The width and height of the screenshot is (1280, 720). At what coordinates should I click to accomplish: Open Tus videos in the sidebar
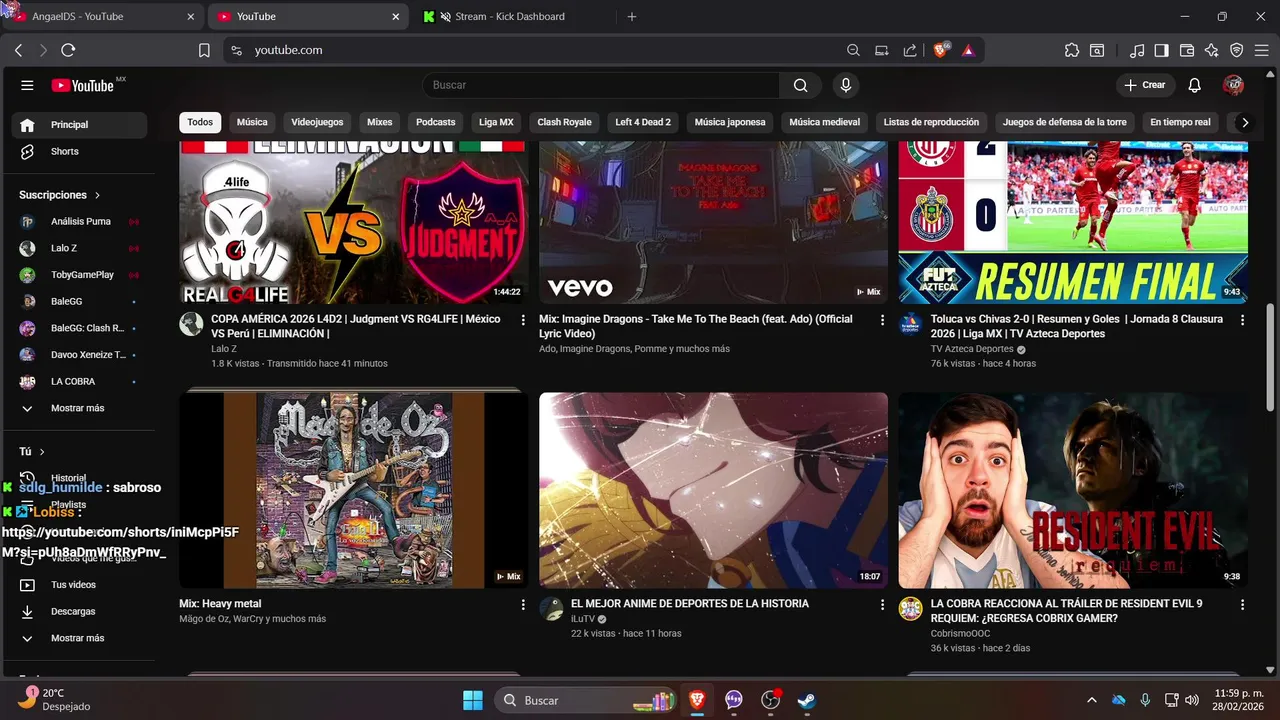pyautogui.click(x=79, y=585)
